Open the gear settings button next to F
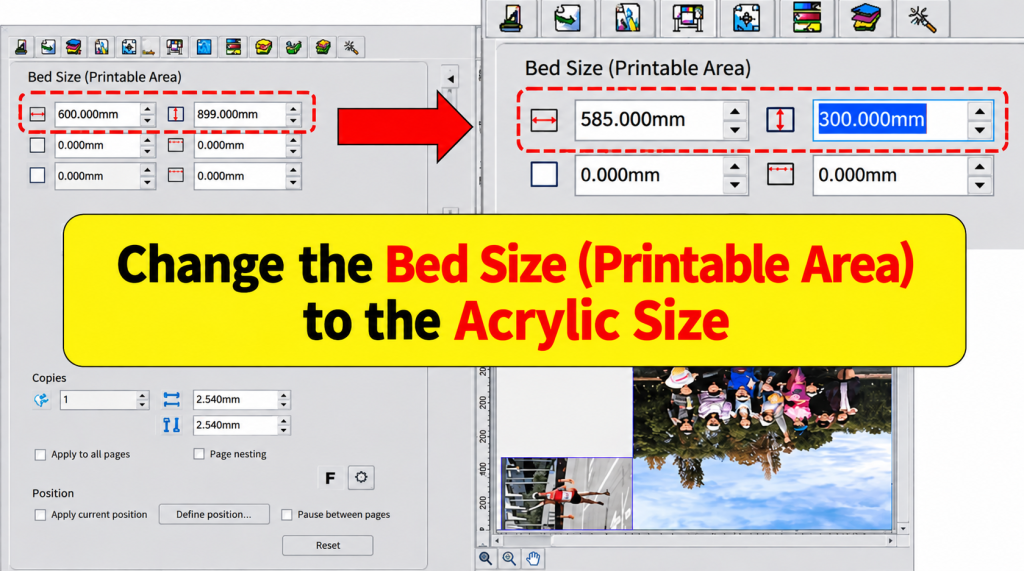Screen dimensions: 1024x571 [x=361, y=478]
